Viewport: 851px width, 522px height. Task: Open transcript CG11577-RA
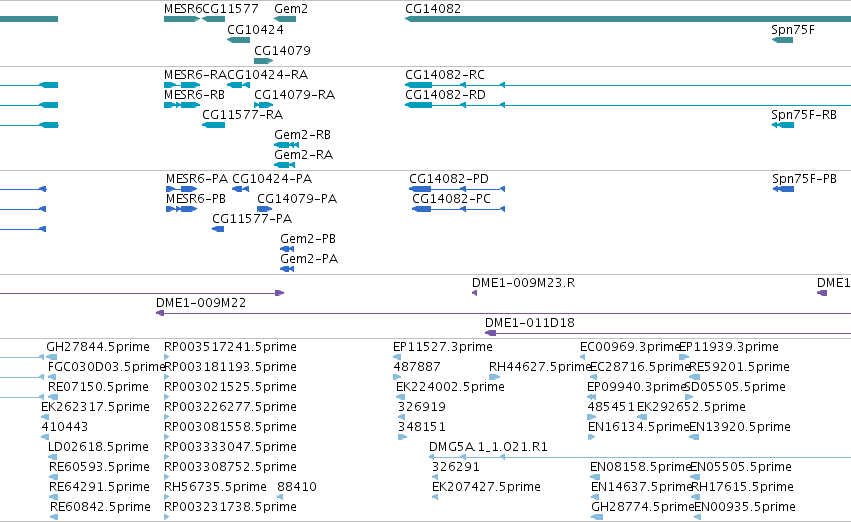[243, 115]
